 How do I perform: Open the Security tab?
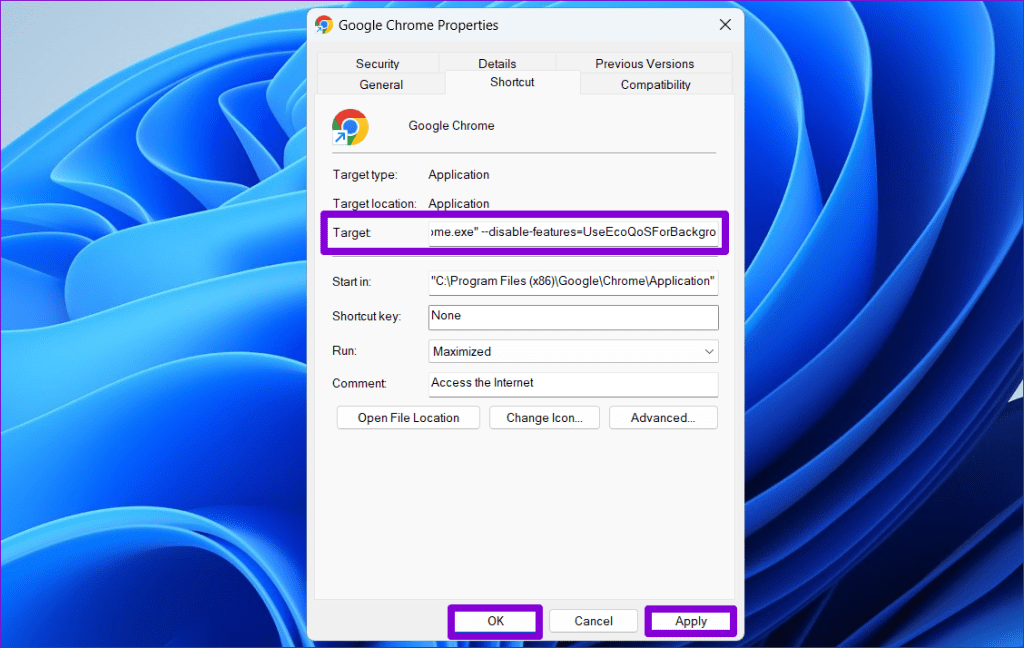point(378,63)
